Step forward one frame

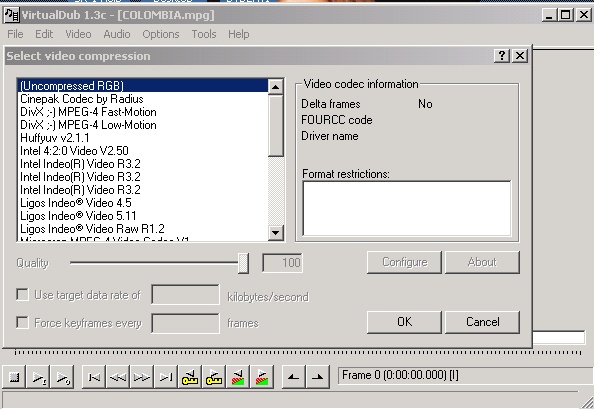coord(142,377)
